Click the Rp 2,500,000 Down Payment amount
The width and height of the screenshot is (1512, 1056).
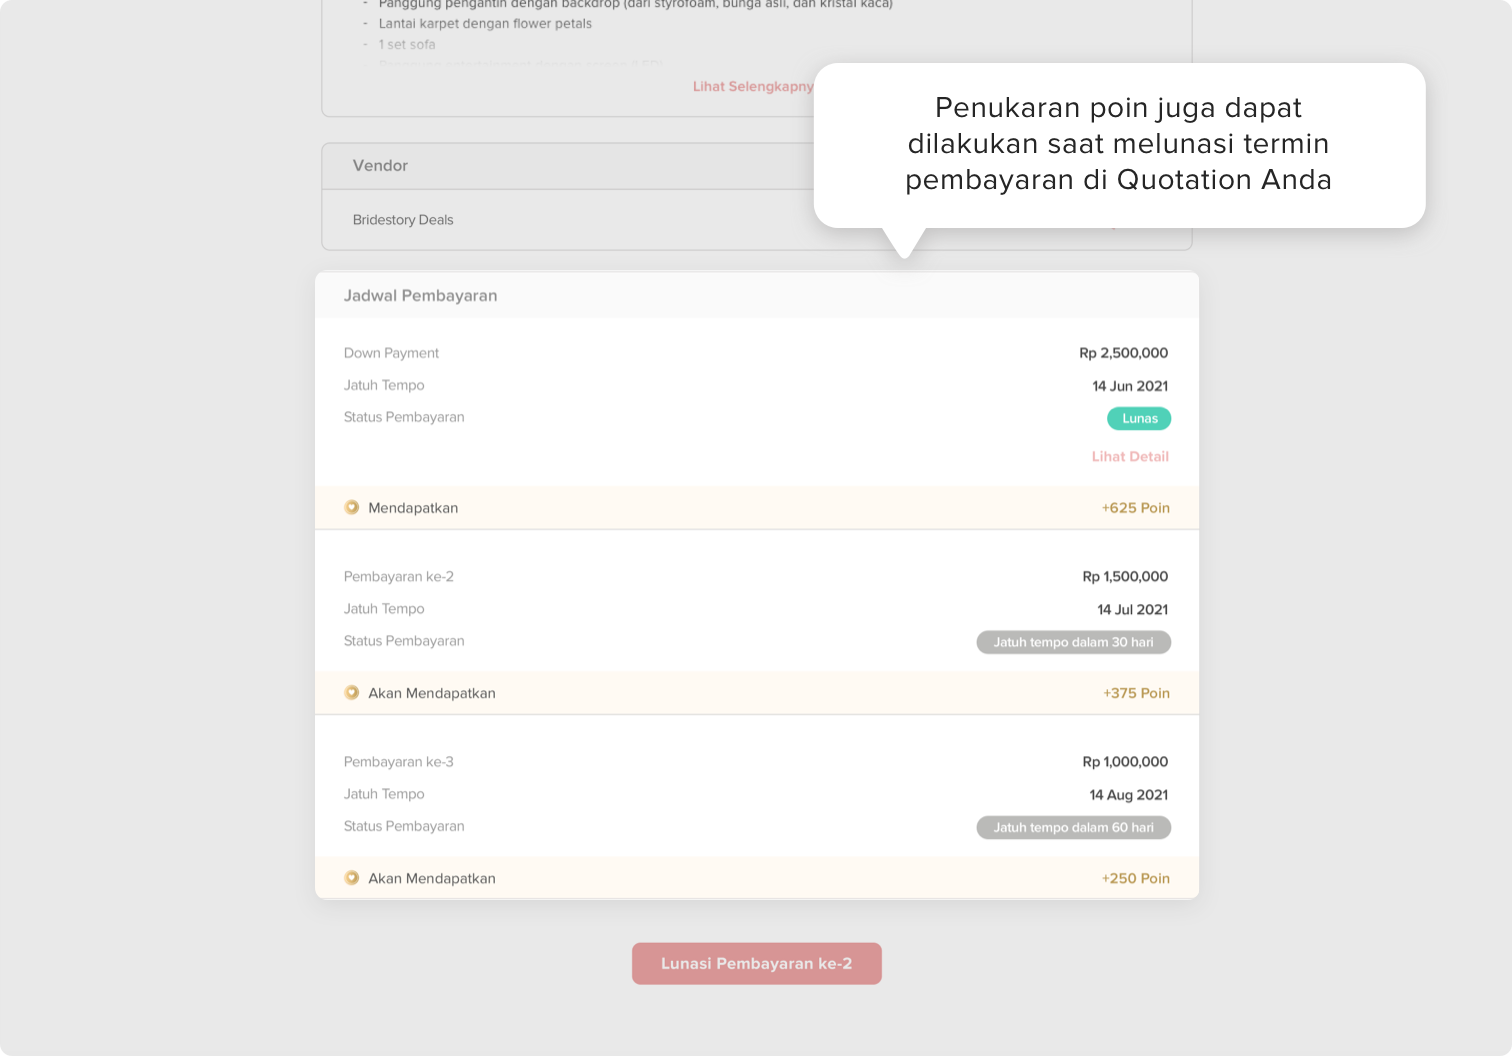[x=1123, y=353]
